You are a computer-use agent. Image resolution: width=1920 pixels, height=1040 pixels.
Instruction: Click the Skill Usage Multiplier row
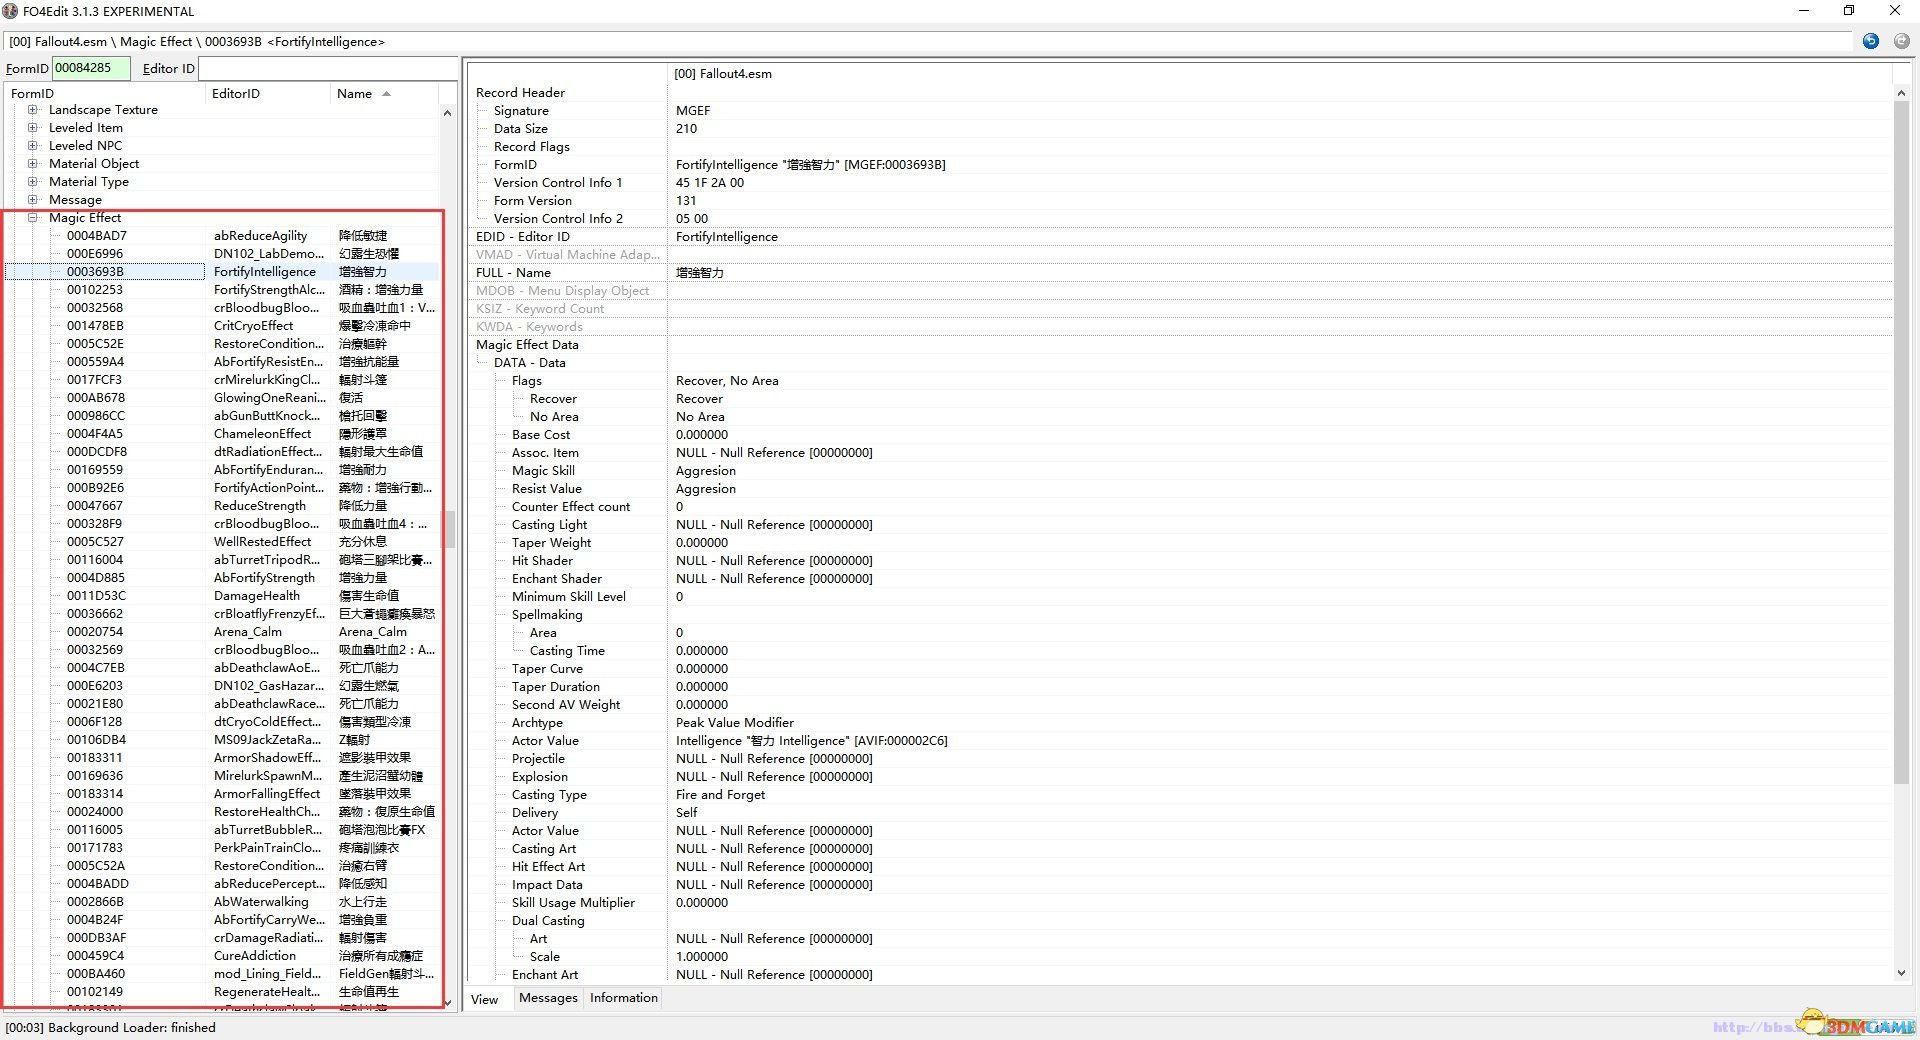[x=1180, y=903]
